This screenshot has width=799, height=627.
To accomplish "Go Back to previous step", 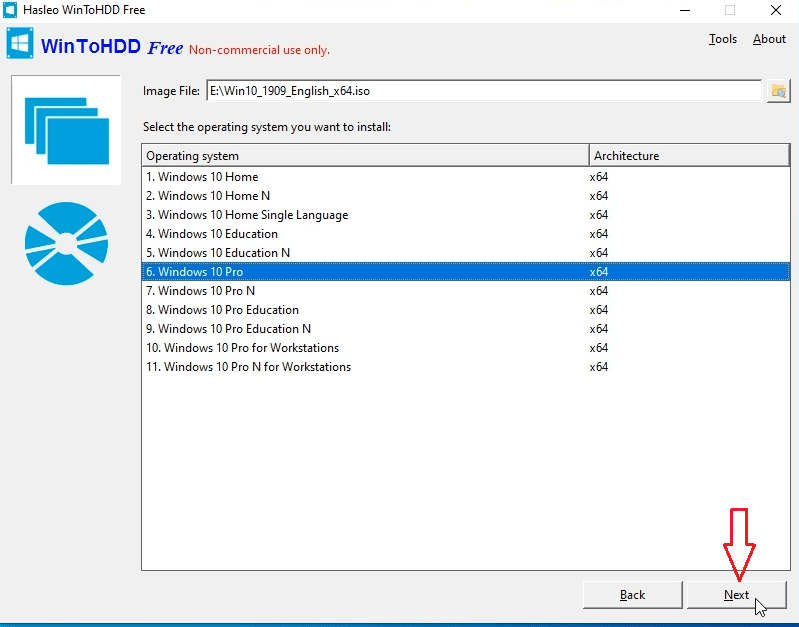I will [x=632, y=595].
